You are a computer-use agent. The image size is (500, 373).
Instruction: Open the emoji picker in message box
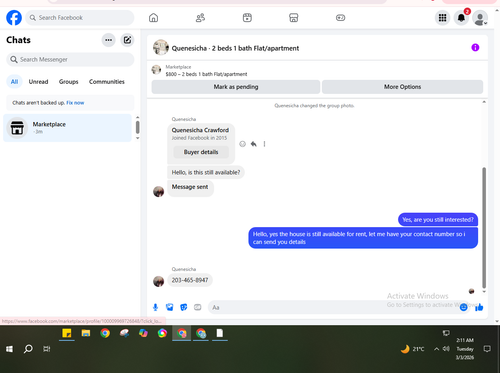click(x=463, y=307)
